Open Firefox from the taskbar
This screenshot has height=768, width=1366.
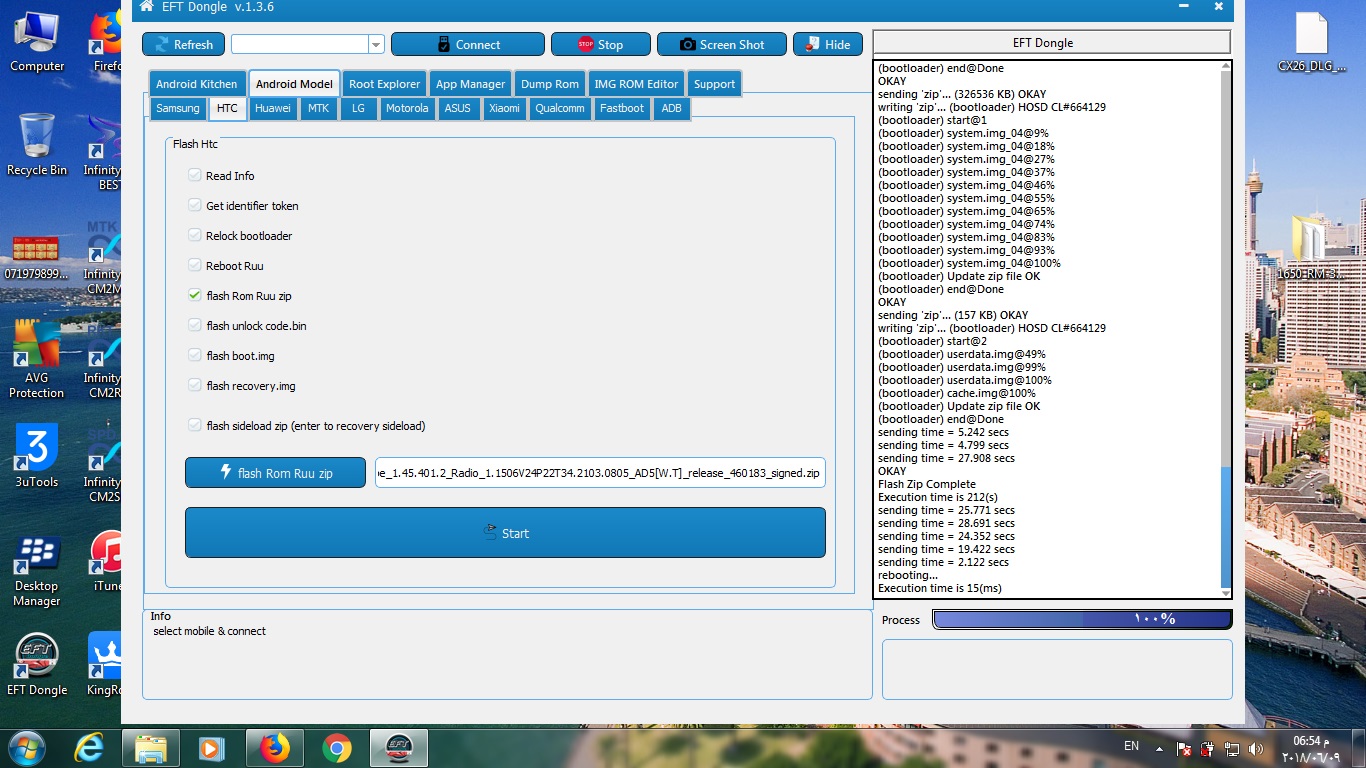click(x=274, y=747)
